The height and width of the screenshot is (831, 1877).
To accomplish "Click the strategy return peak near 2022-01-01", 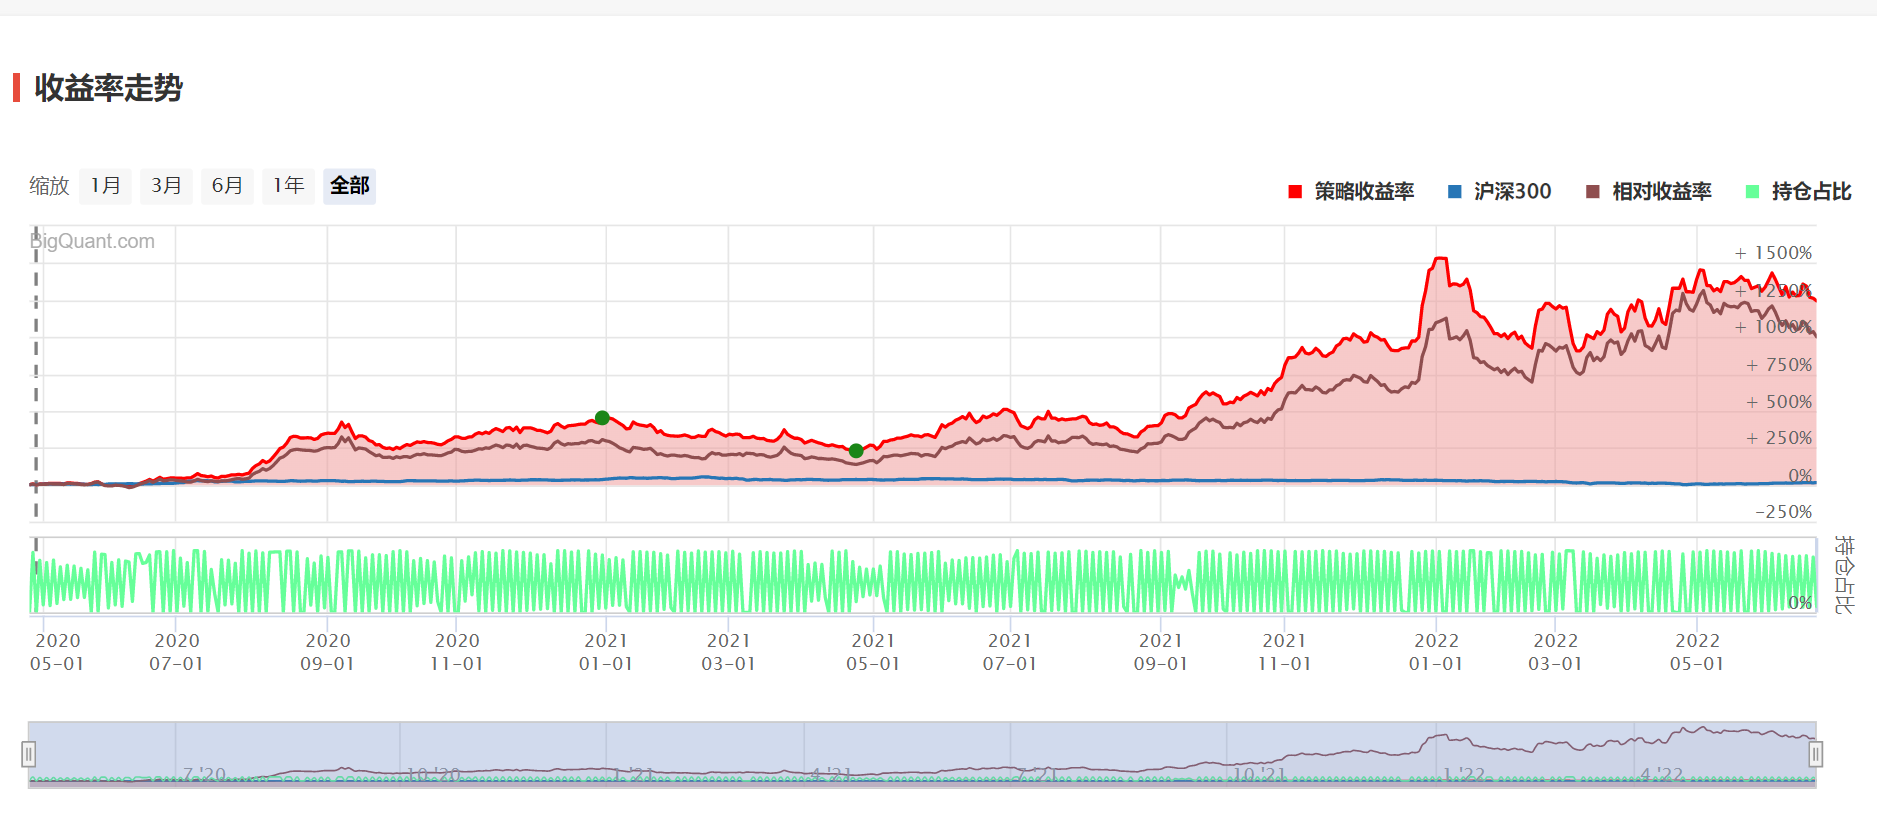I will pyautogui.click(x=1440, y=259).
